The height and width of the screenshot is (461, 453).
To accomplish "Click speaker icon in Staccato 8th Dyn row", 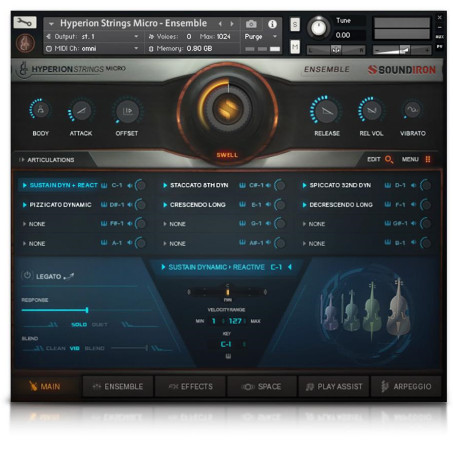I will coord(268,185).
